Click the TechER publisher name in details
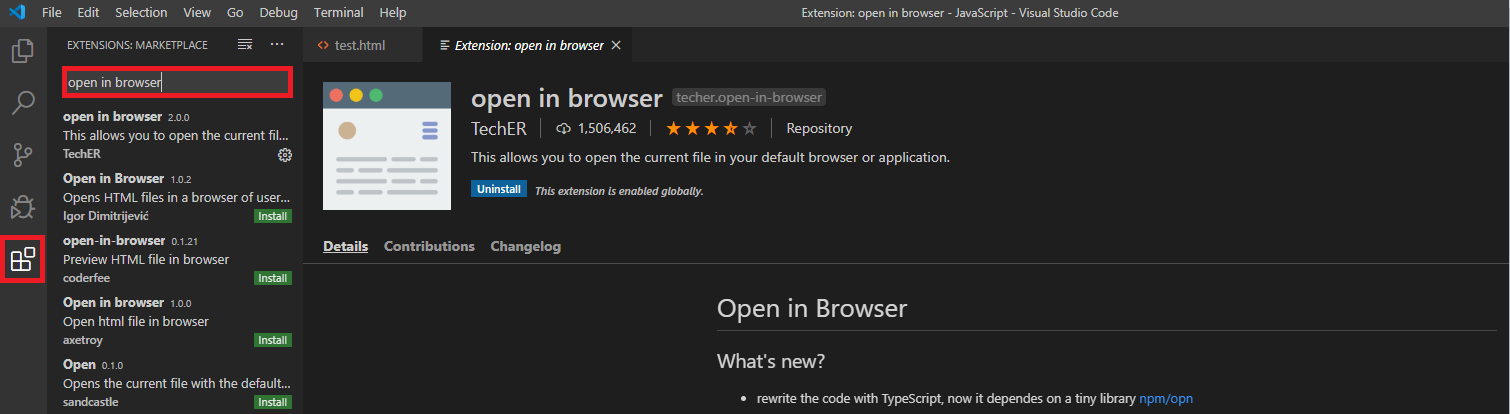The width and height of the screenshot is (1510, 414). coord(500,128)
